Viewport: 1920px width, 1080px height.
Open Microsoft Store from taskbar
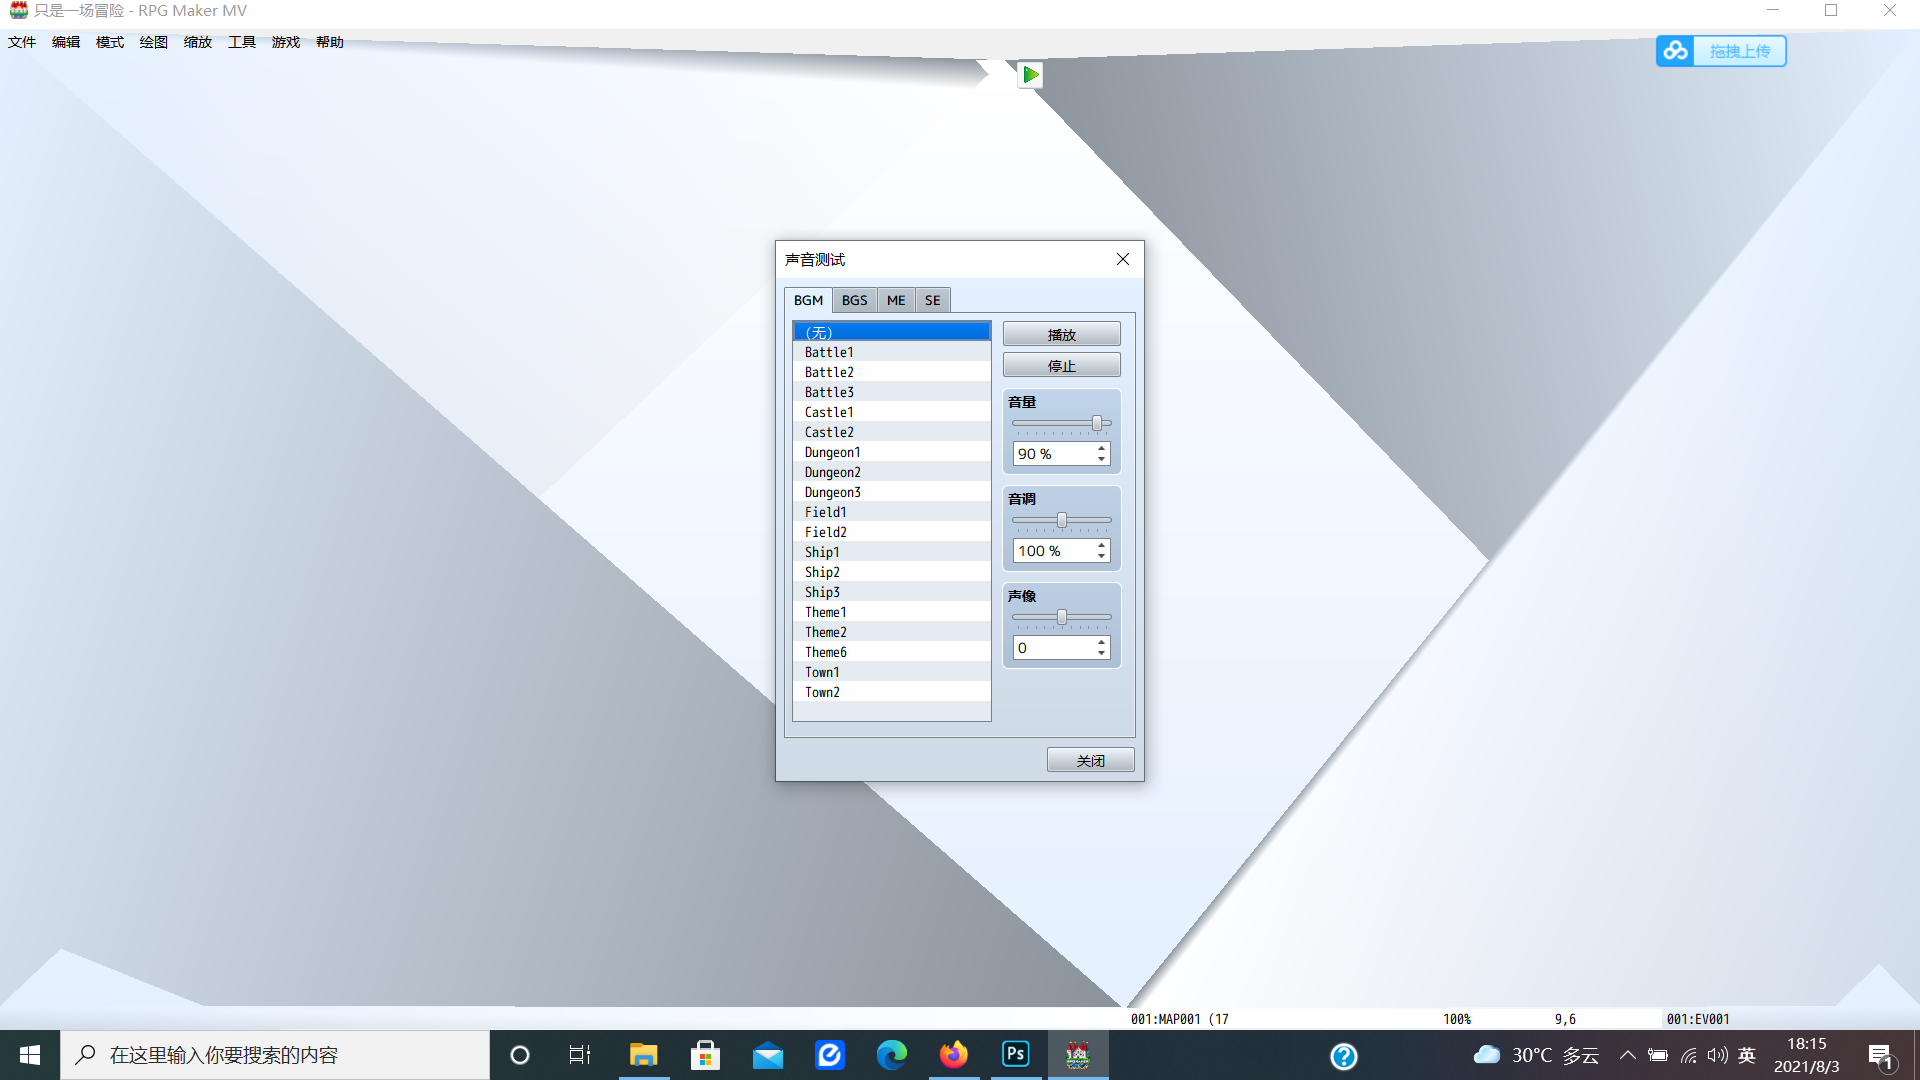click(x=706, y=1055)
